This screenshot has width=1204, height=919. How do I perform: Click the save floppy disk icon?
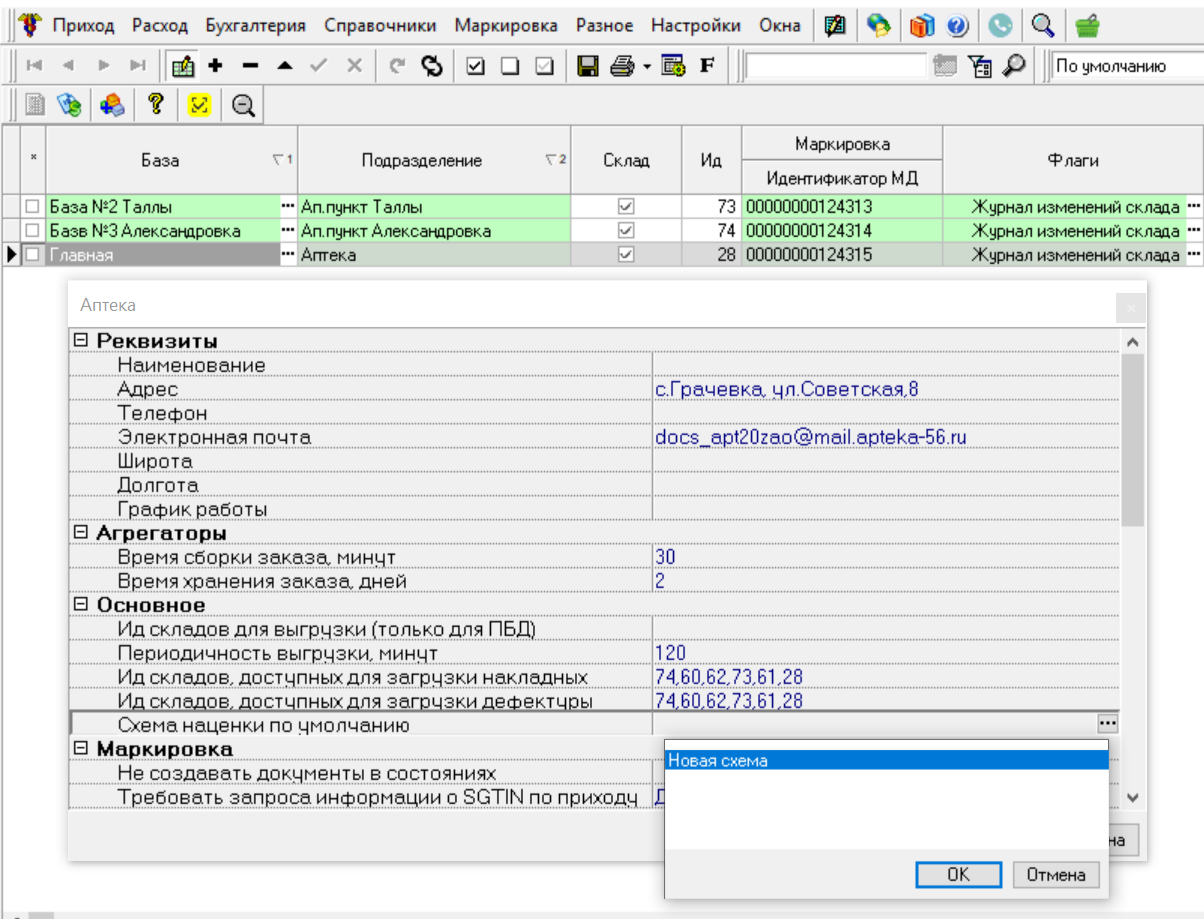[588, 66]
